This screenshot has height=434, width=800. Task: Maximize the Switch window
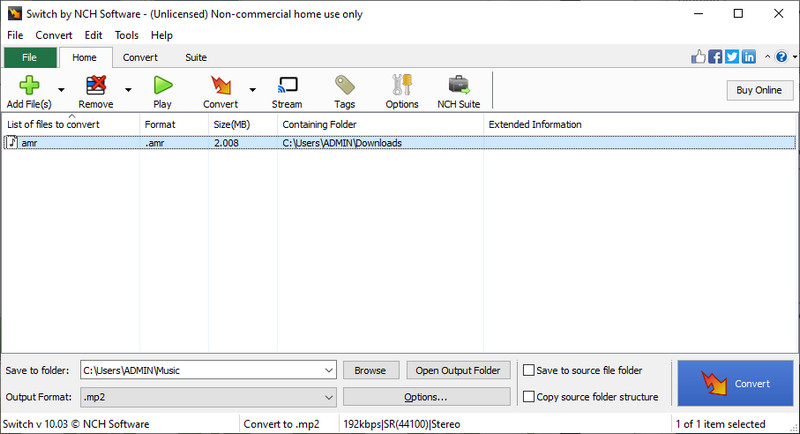tap(738, 14)
